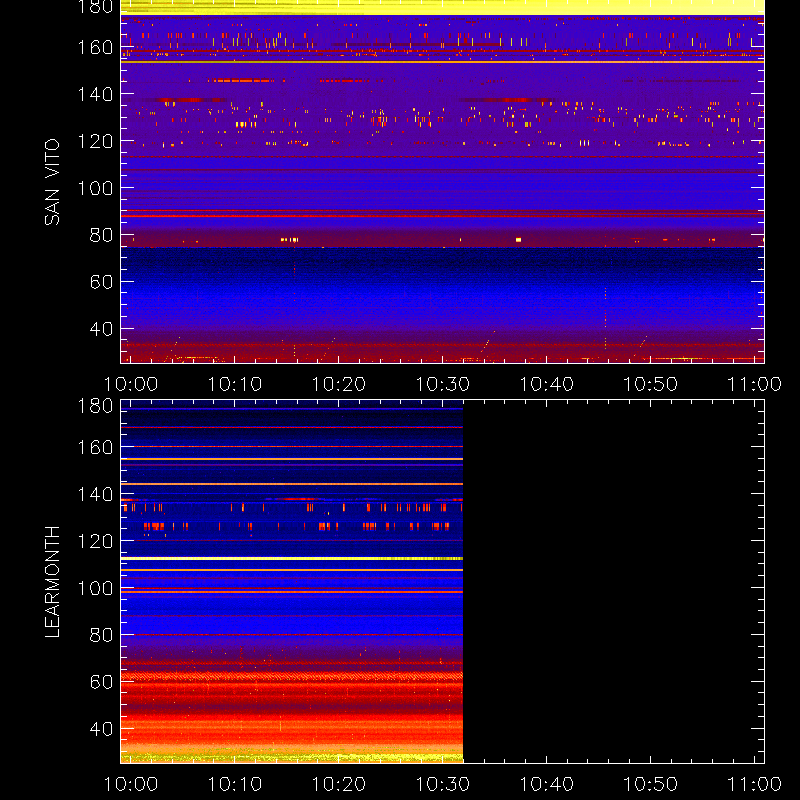800x800 pixels.
Task: Click the 10:00 time label under SAN VITO plot
Action: pos(131,384)
